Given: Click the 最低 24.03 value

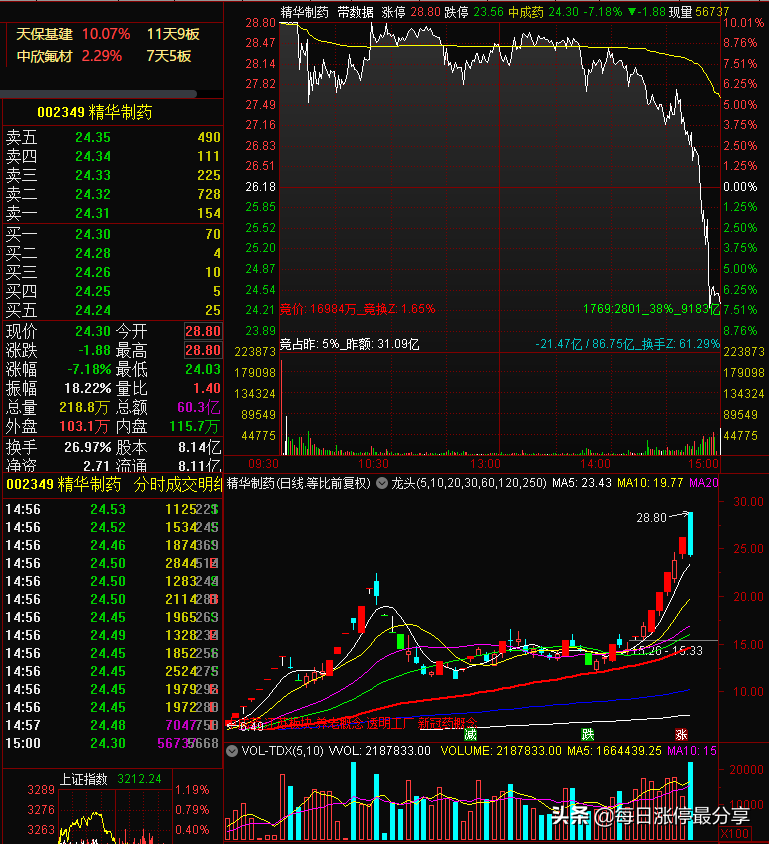Looking at the screenshot, I should tap(203, 369).
